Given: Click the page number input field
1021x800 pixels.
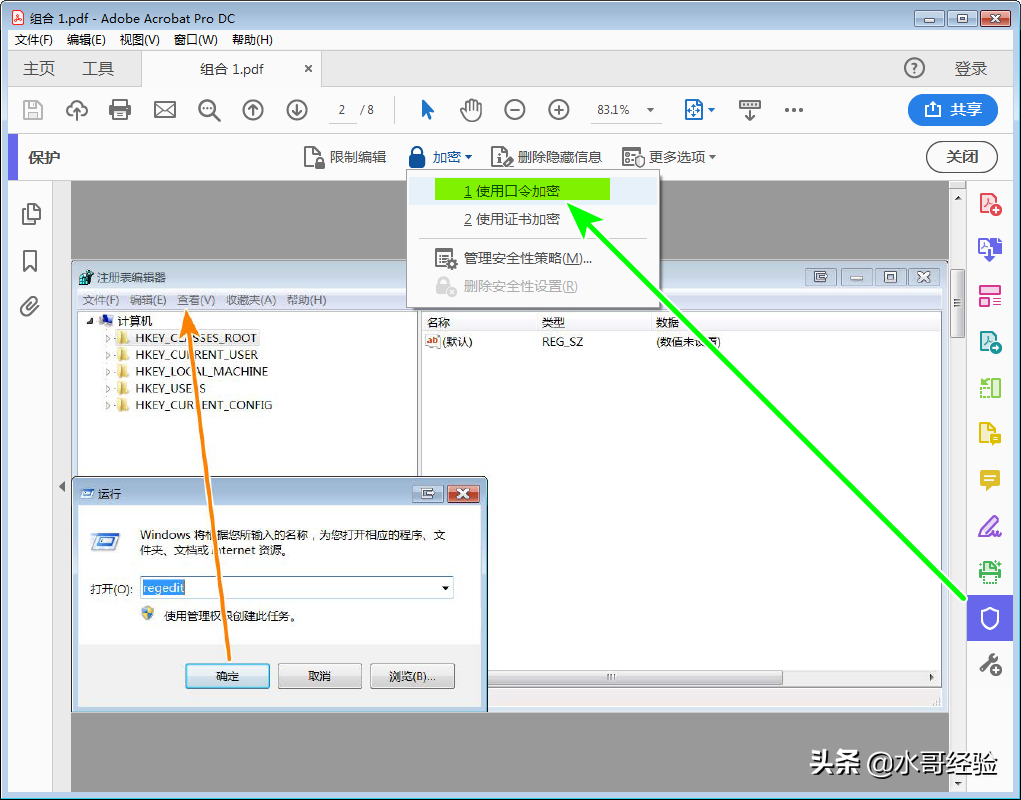Looking at the screenshot, I should 342,110.
